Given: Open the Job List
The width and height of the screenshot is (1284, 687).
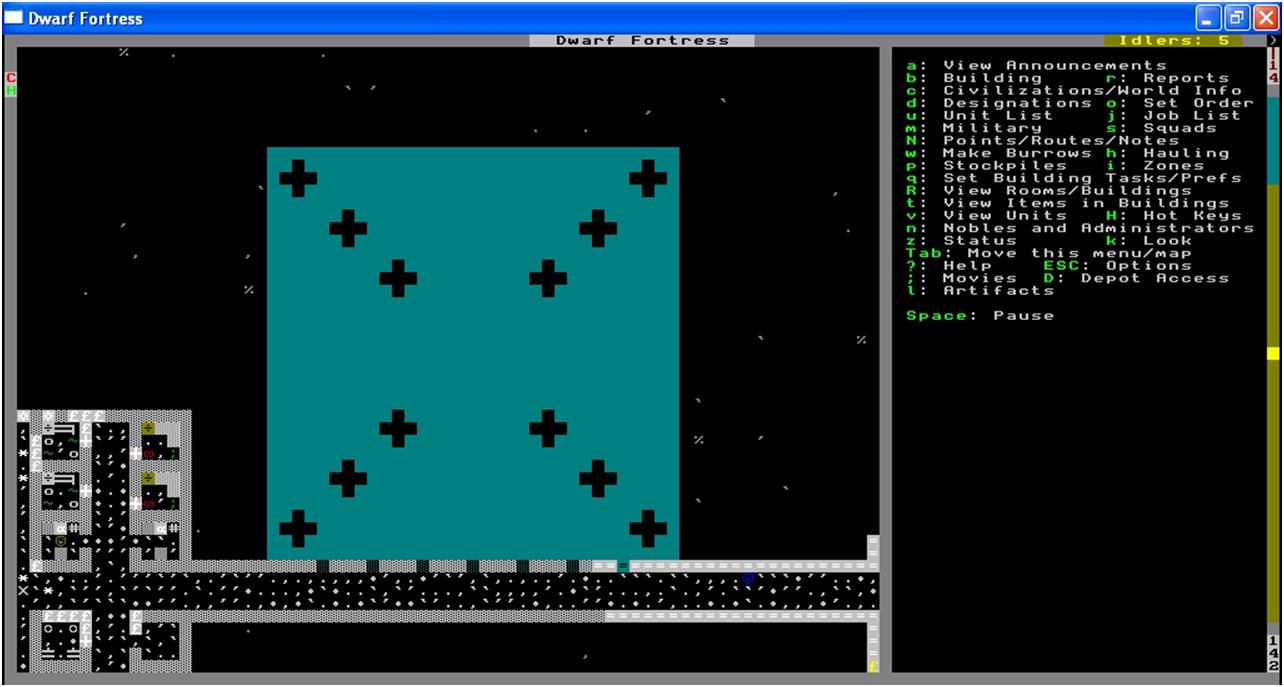Looking at the screenshot, I should (x=1173, y=115).
